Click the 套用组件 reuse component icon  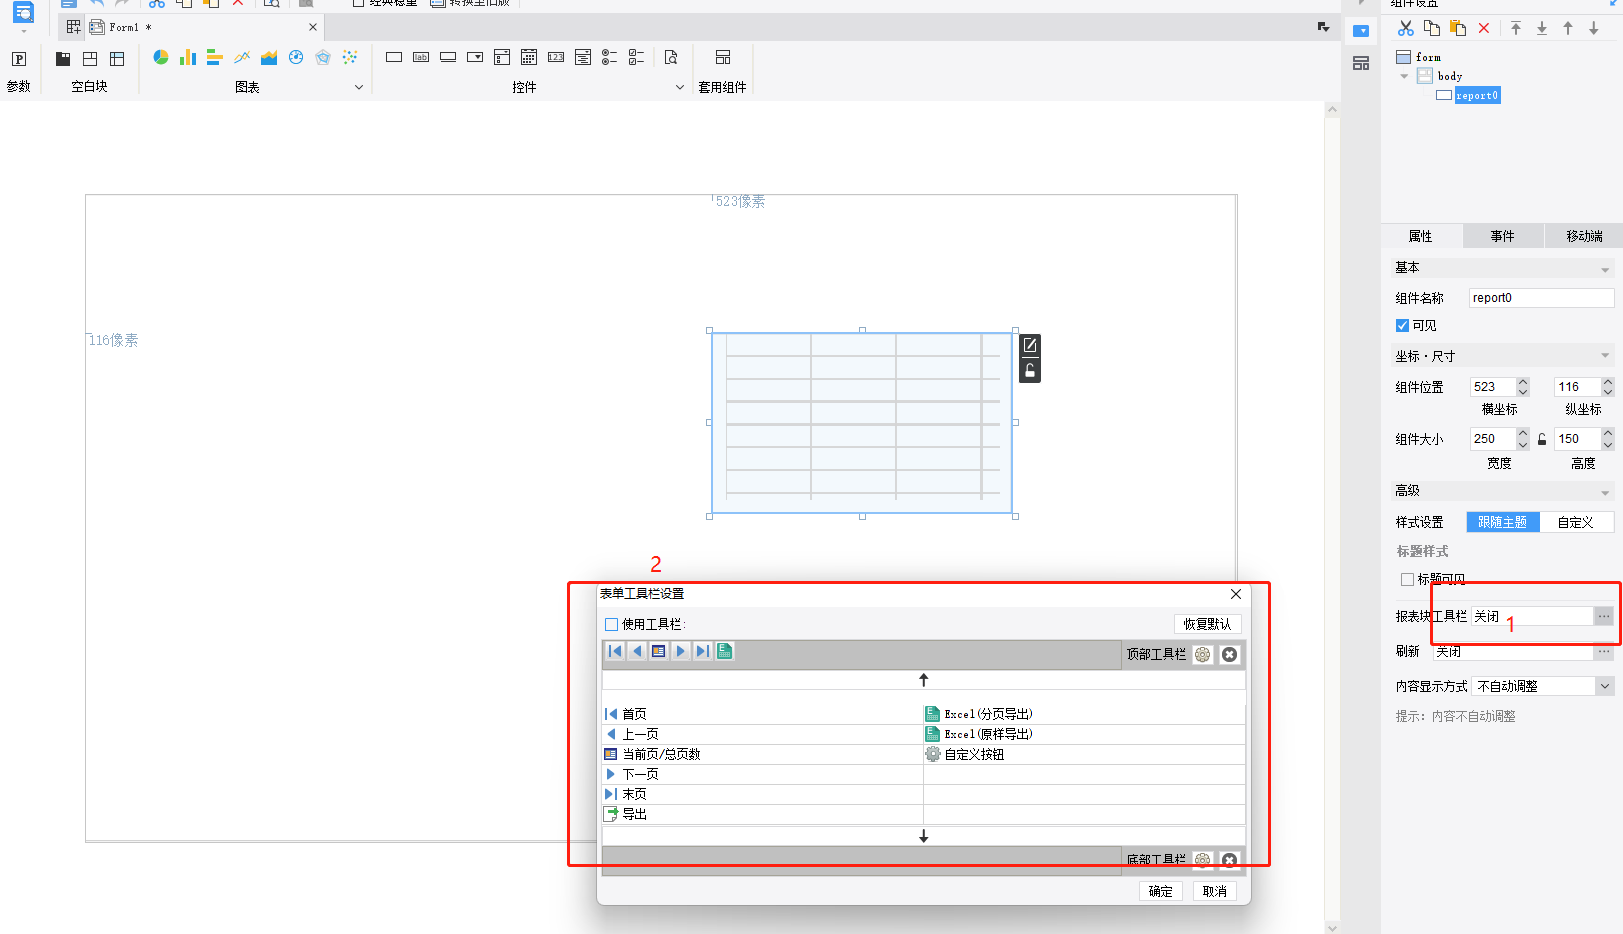(723, 57)
